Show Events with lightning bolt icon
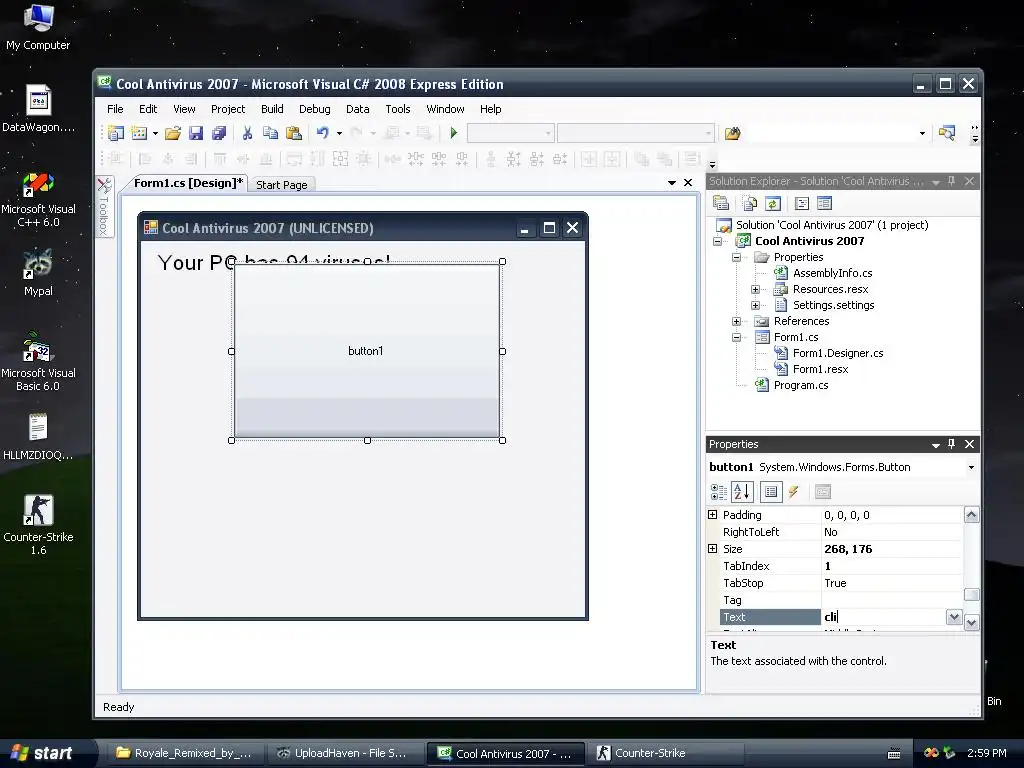Viewport: 1024px width, 768px height. 794,492
